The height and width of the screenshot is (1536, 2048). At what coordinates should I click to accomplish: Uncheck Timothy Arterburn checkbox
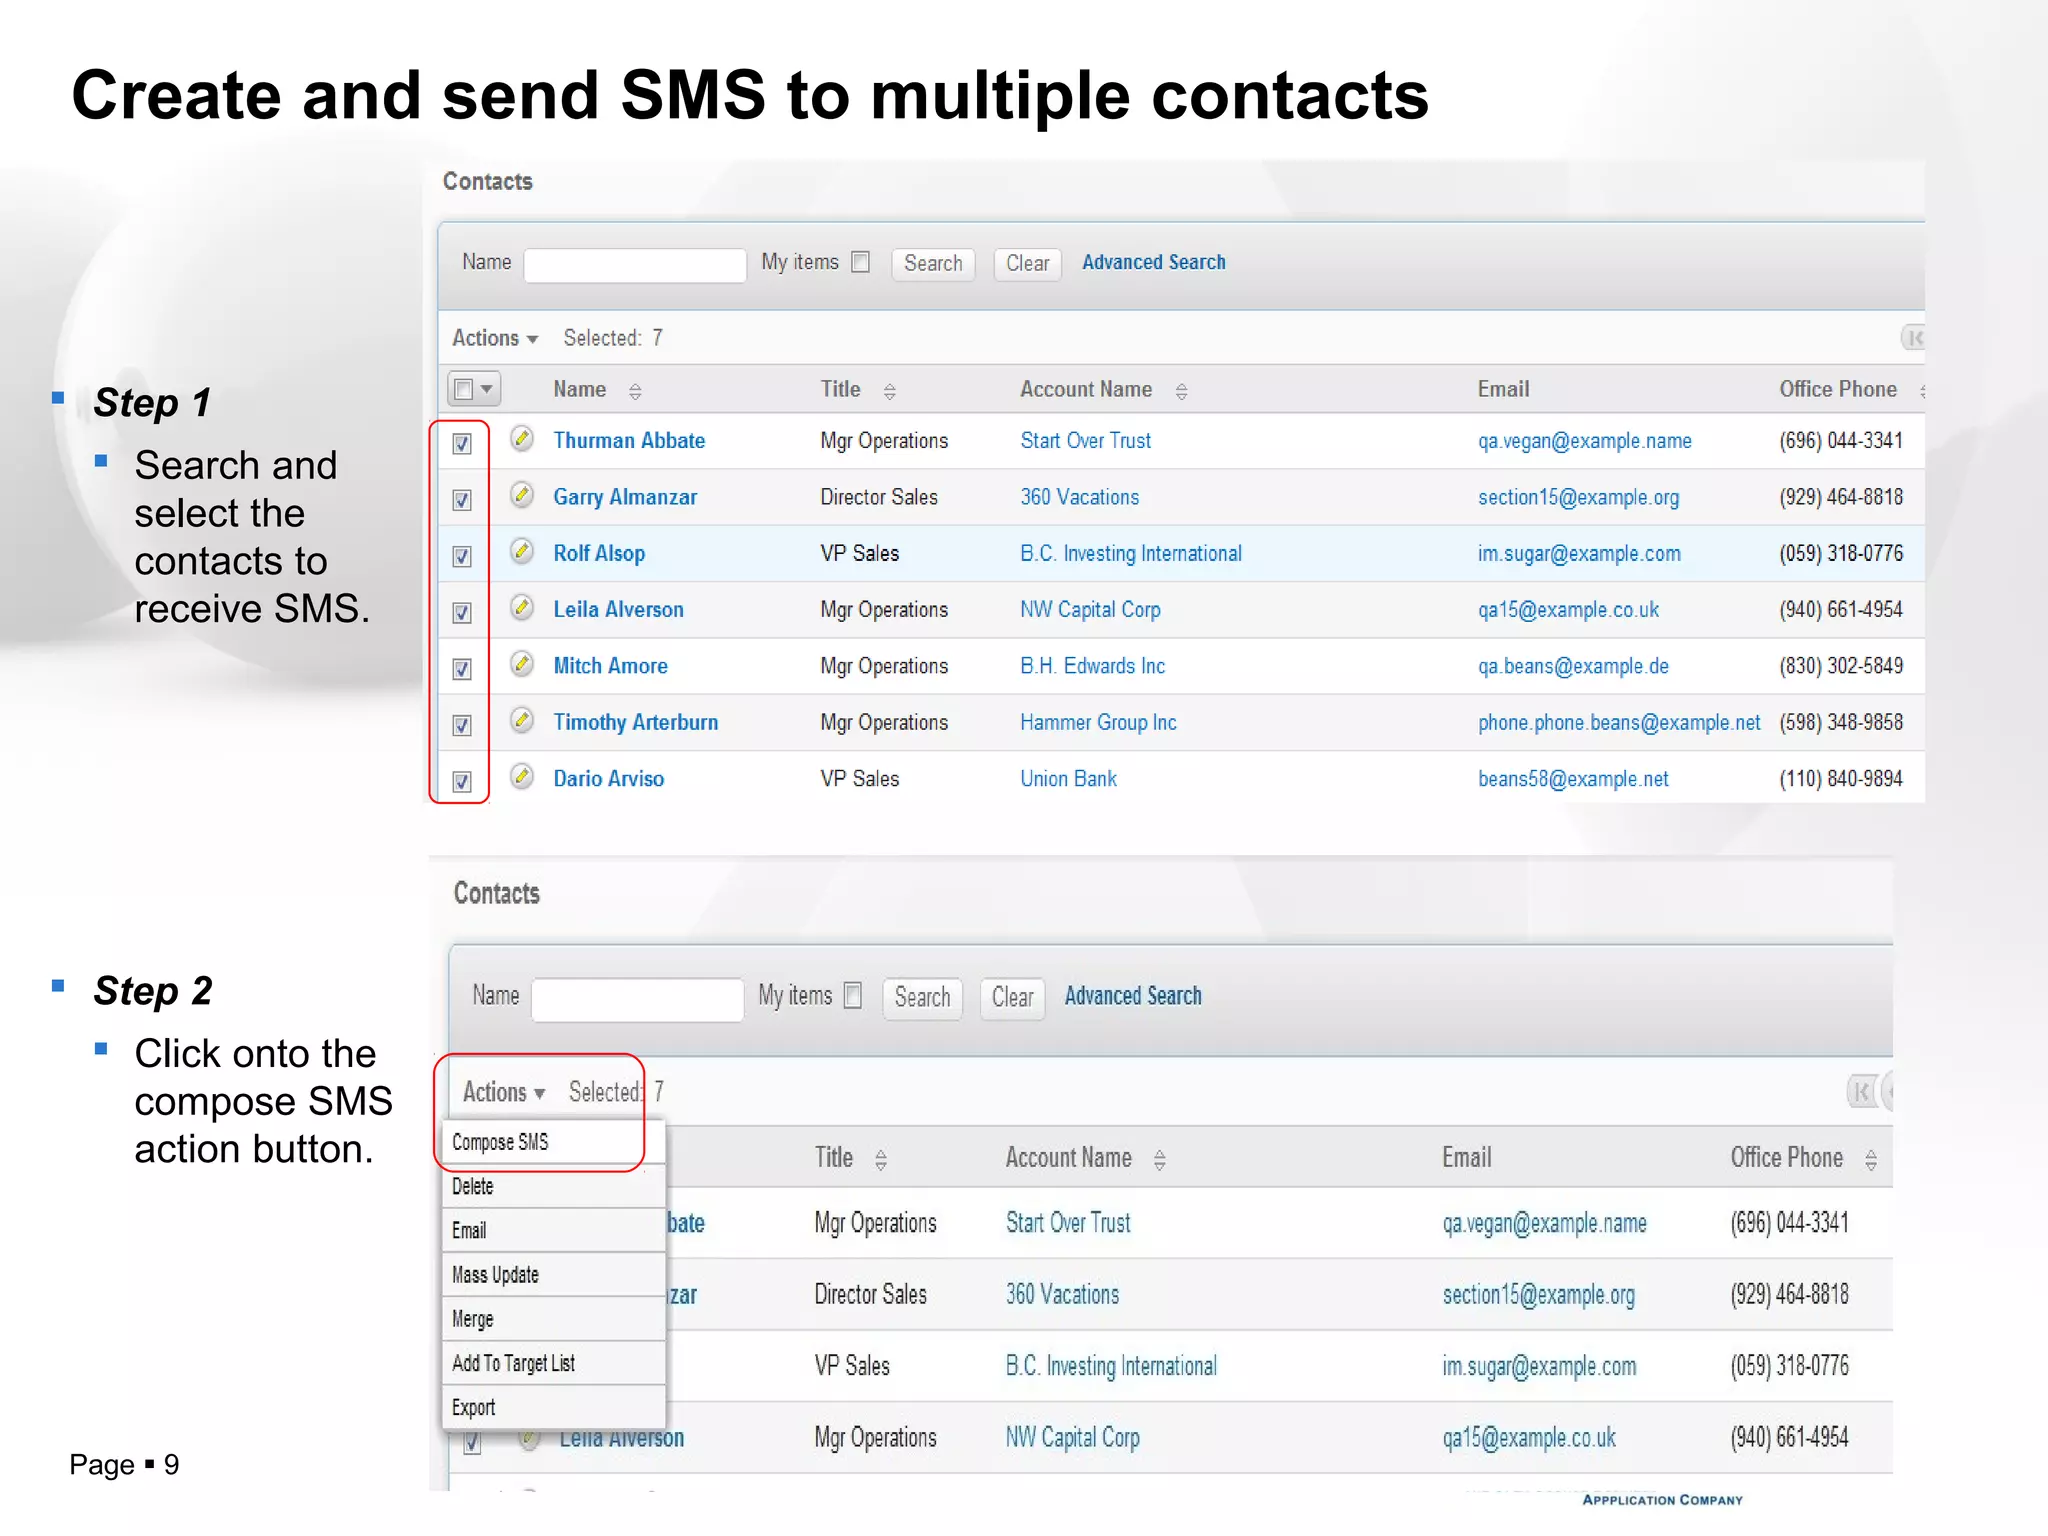click(x=462, y=725)
